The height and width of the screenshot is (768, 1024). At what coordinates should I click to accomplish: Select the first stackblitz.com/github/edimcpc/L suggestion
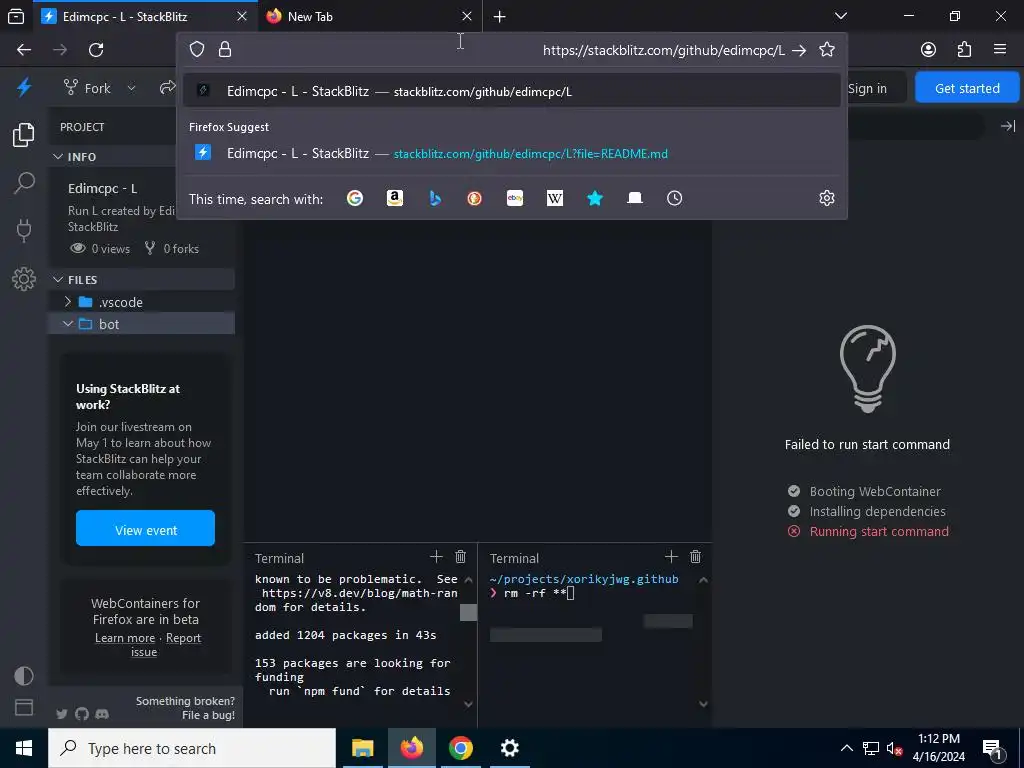[511, 91]
